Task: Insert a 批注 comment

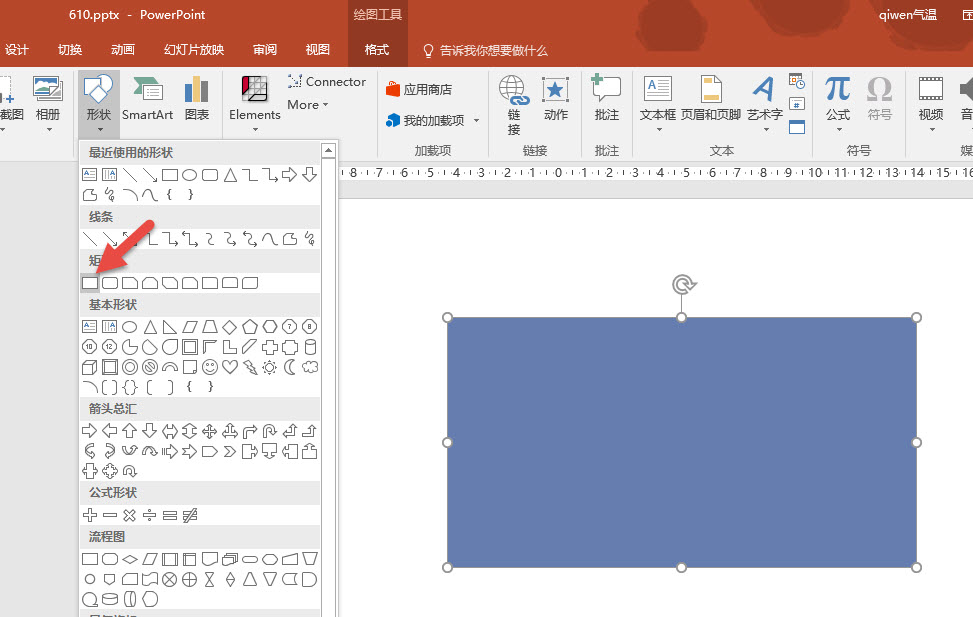Action: click(x=606, y=98)
